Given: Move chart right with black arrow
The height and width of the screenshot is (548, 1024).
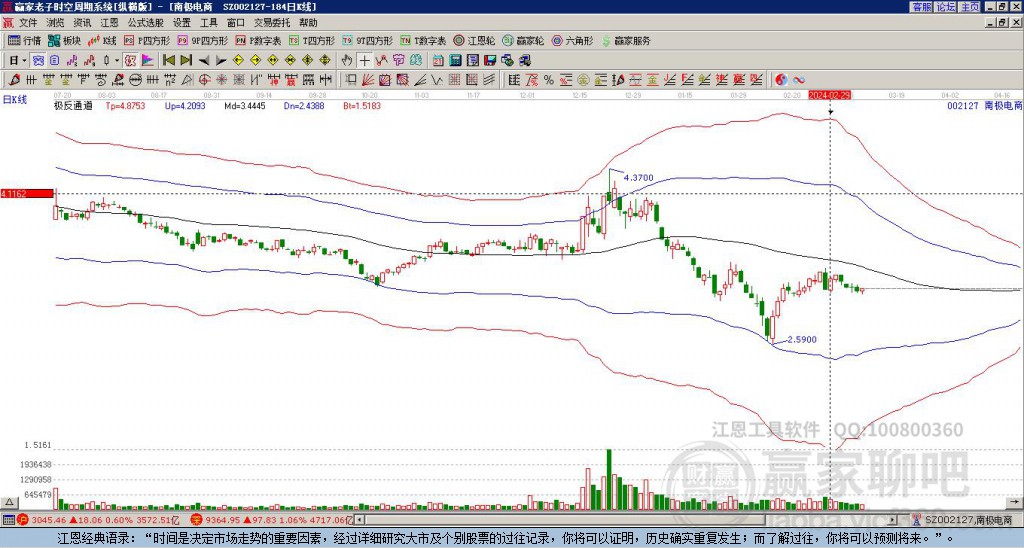Looking at the screenshot, I should pyautogui.click(x=221, y=60).
